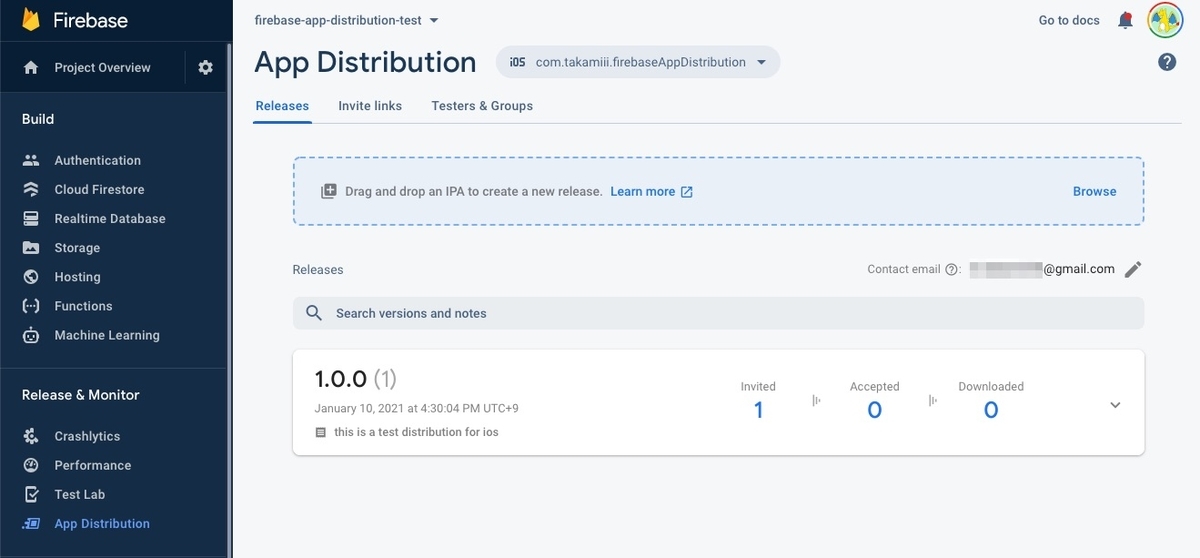Click the external link icon after Learn more

coord(687,191)
